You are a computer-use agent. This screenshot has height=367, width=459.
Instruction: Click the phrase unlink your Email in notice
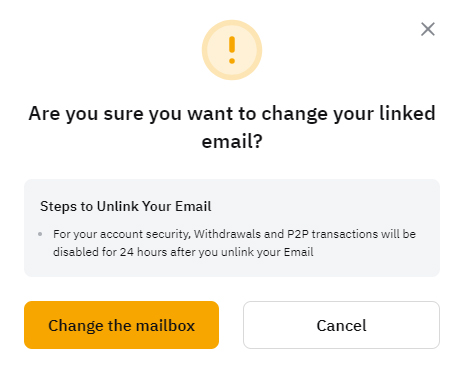tap(267, 252)
